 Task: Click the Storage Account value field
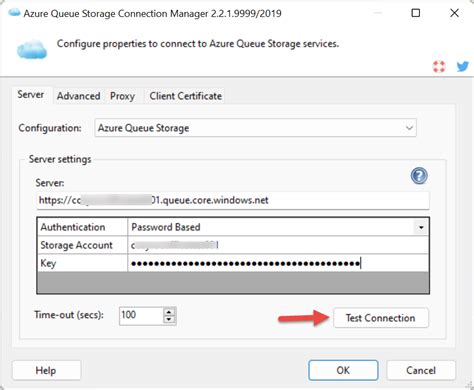point(278,245)
